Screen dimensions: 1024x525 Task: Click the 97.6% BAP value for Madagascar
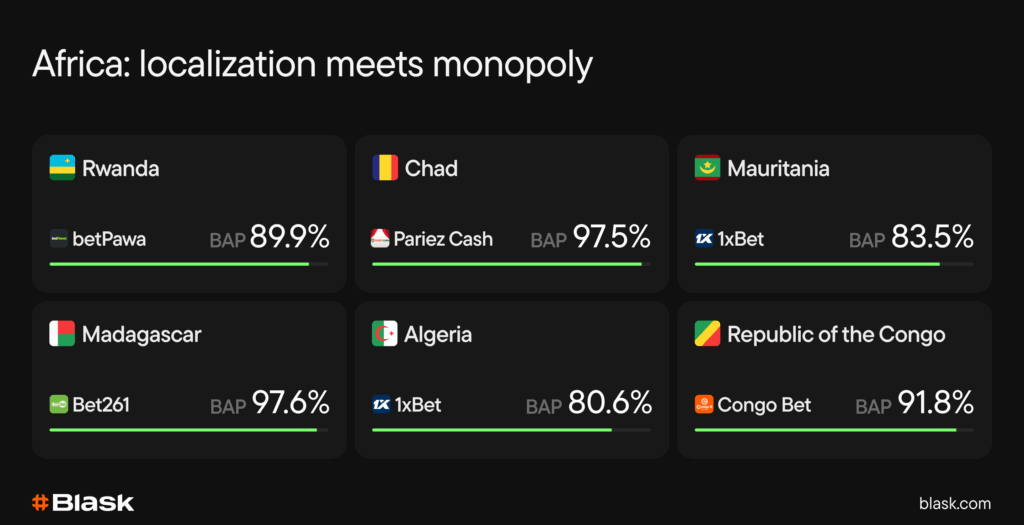pyautogui.click(x=290, y=403)
